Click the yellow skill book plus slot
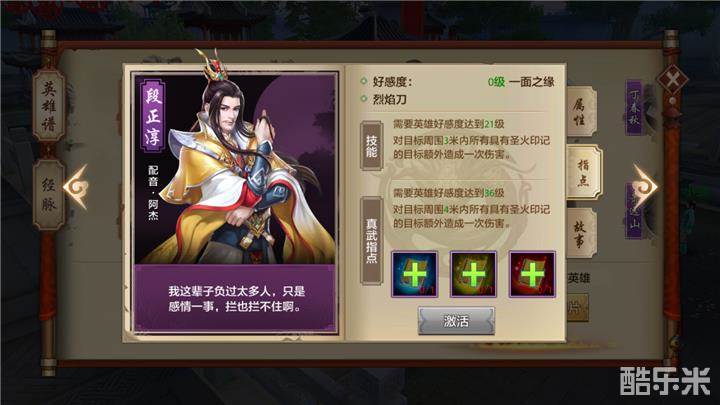This screenshot has width=720, height=405. (473, 274)
